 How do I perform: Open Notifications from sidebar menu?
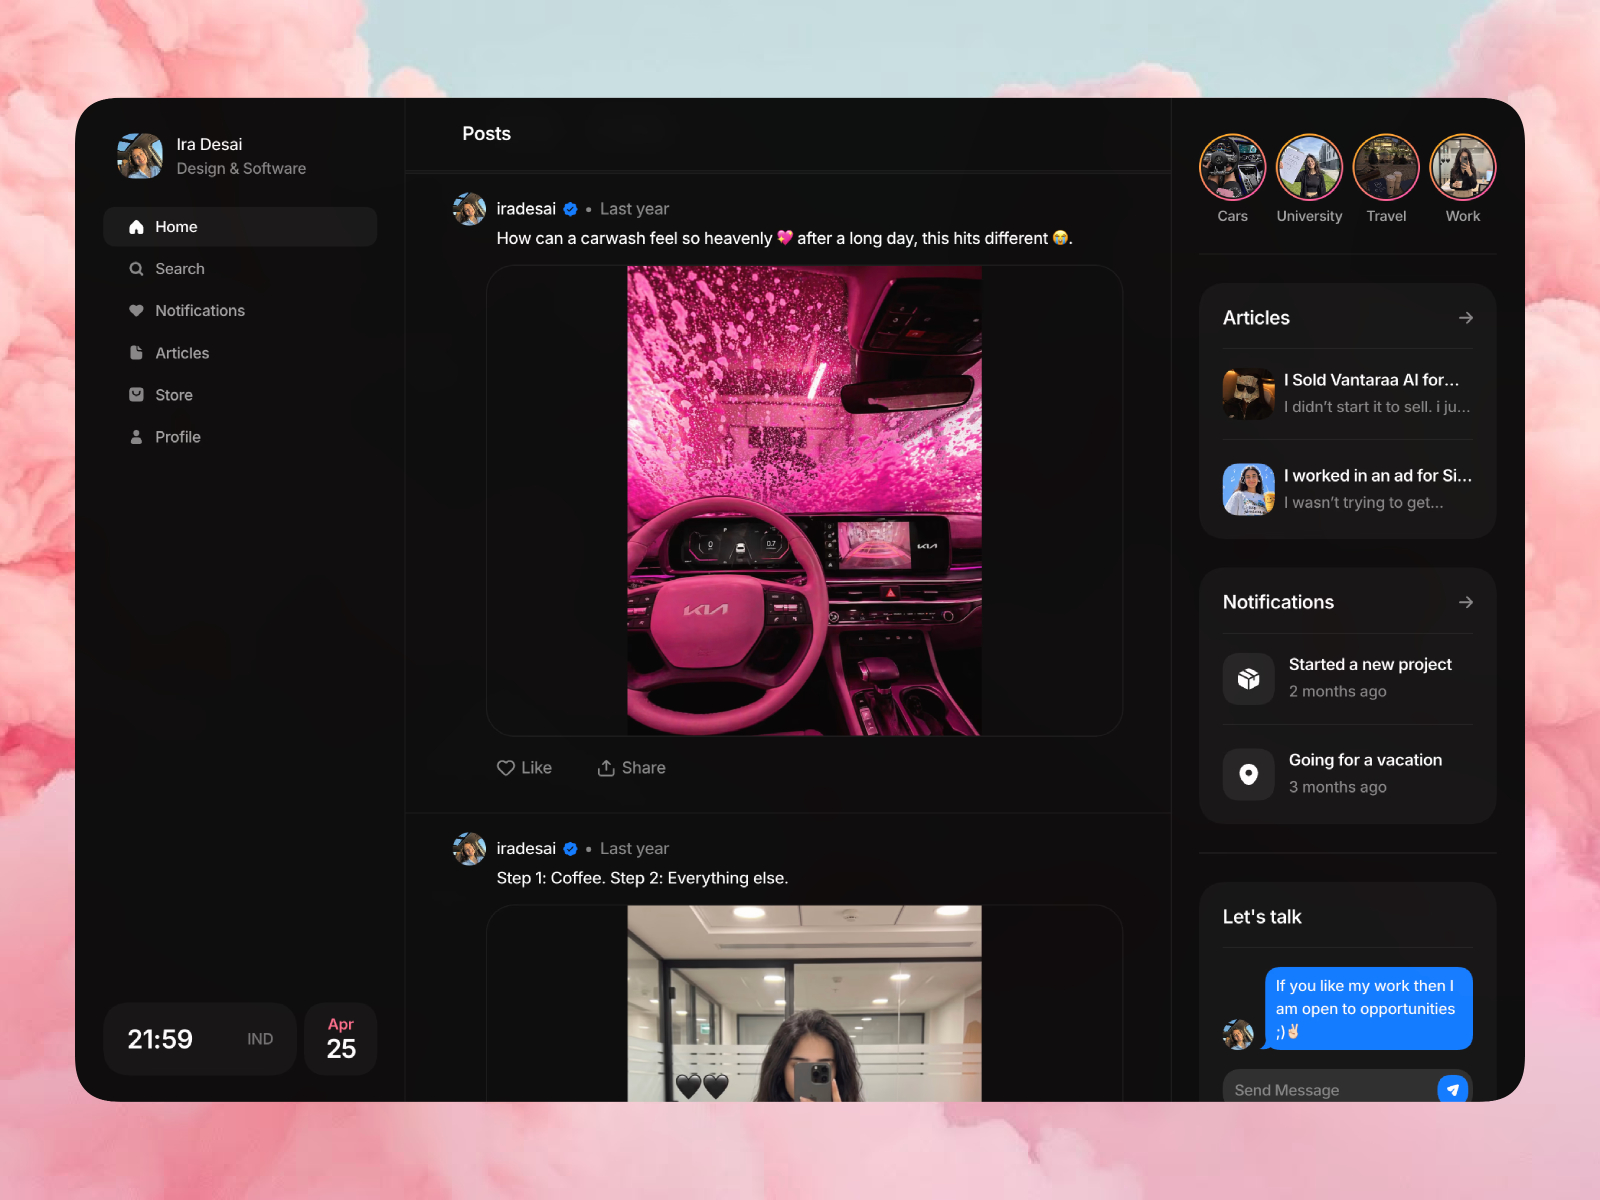(240, 311)
